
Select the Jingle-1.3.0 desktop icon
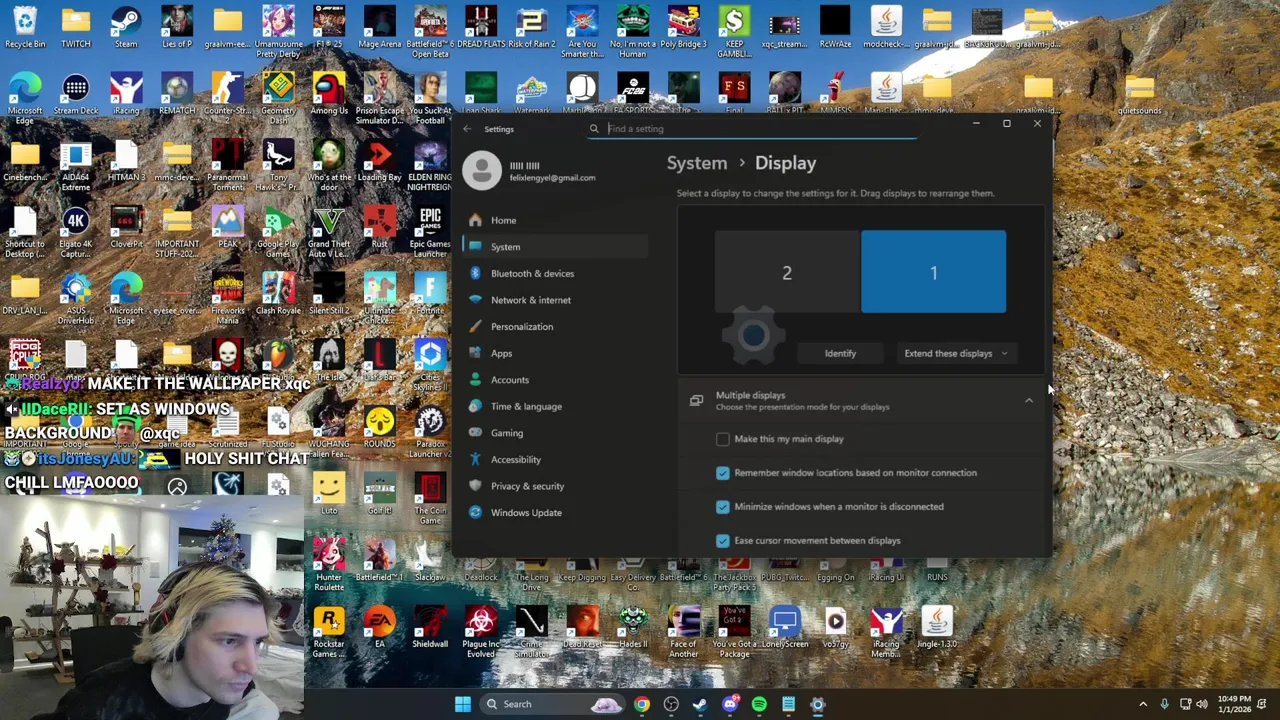937,628
